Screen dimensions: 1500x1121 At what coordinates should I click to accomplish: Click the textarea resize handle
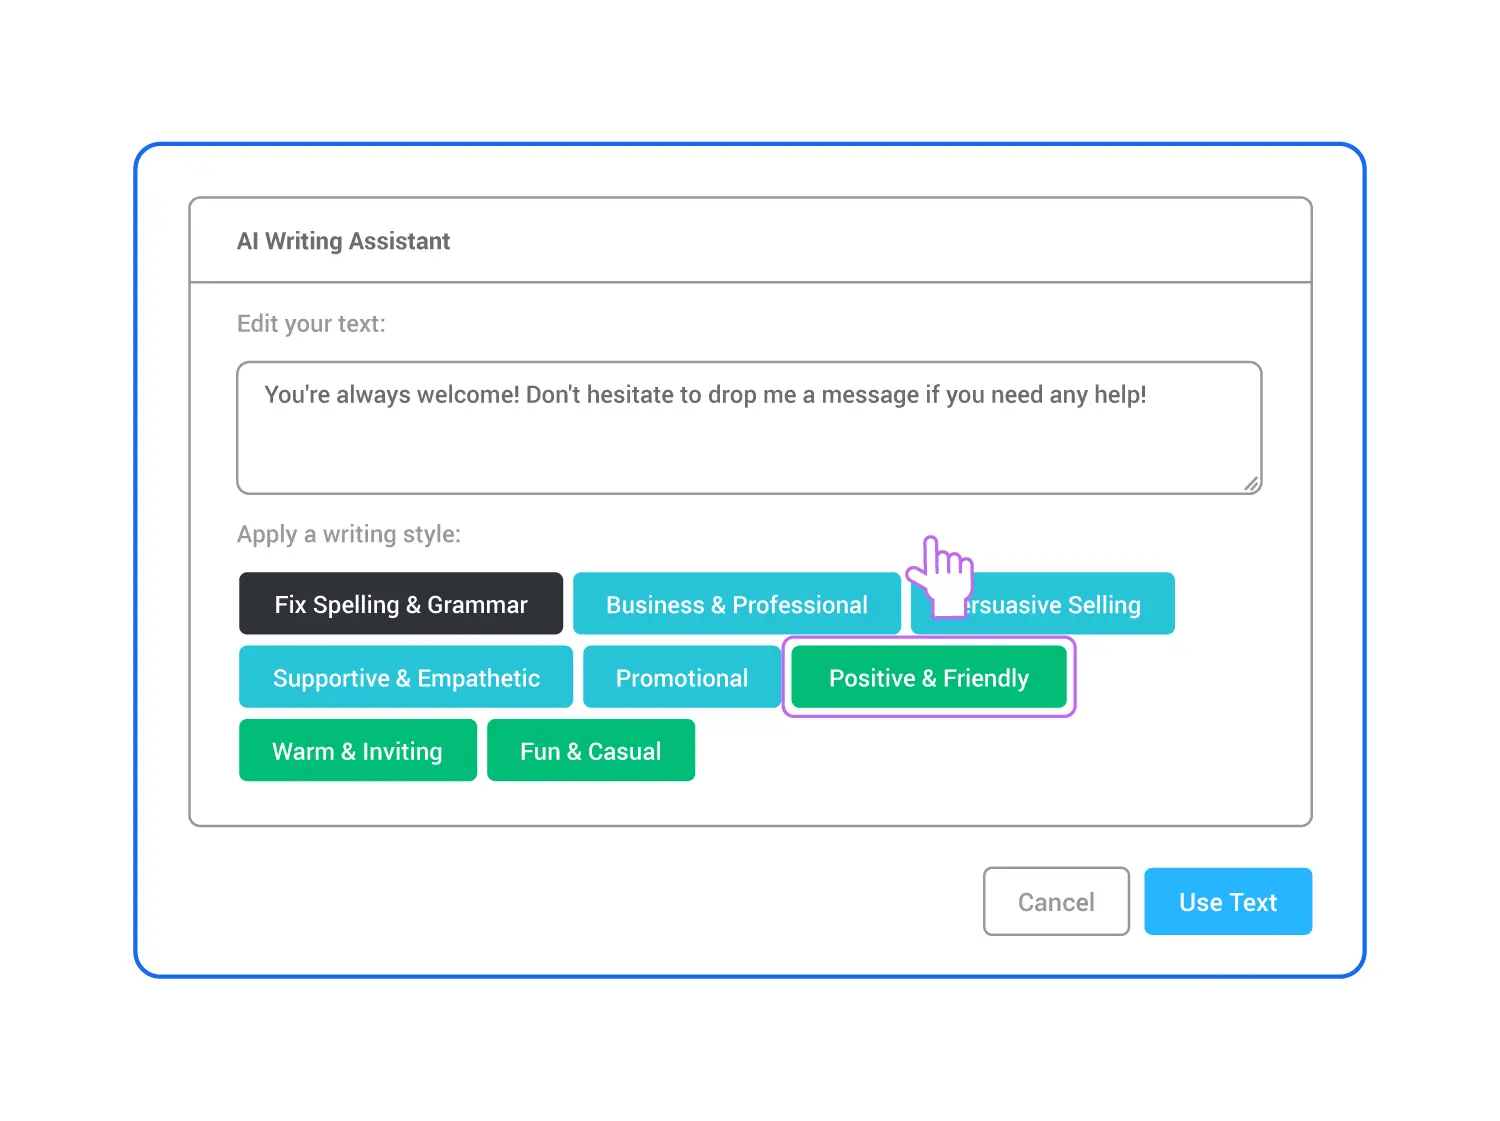pos(1251,485)
